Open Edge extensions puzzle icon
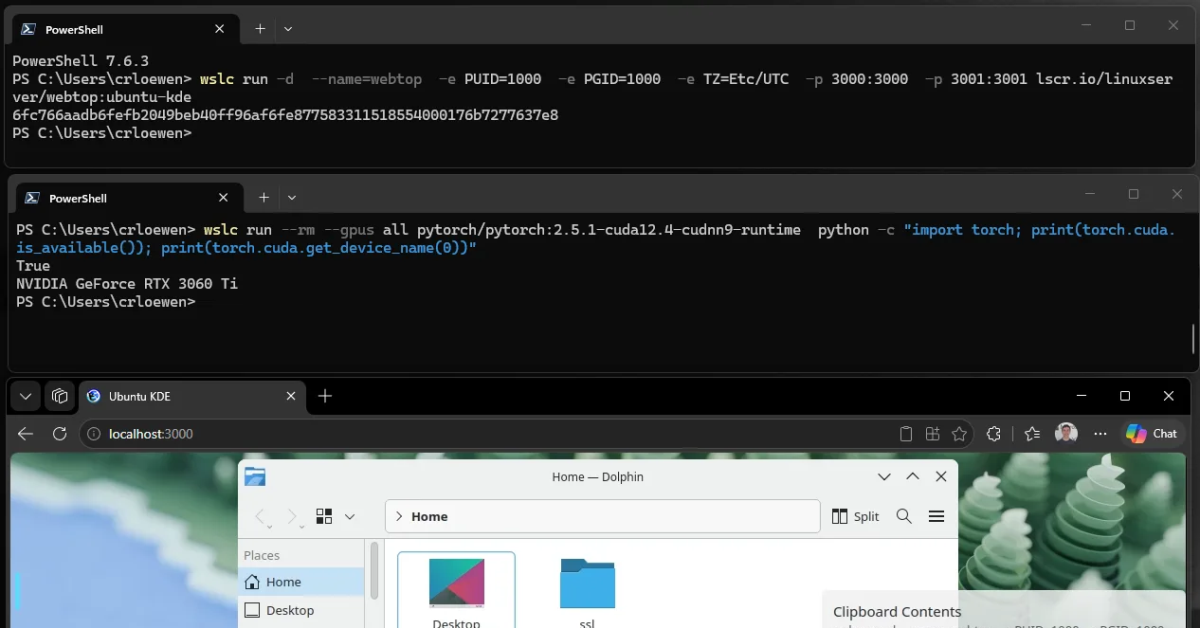Image resolution: width=1200 pixels, height=628 pixels. (x=993, y=434)
